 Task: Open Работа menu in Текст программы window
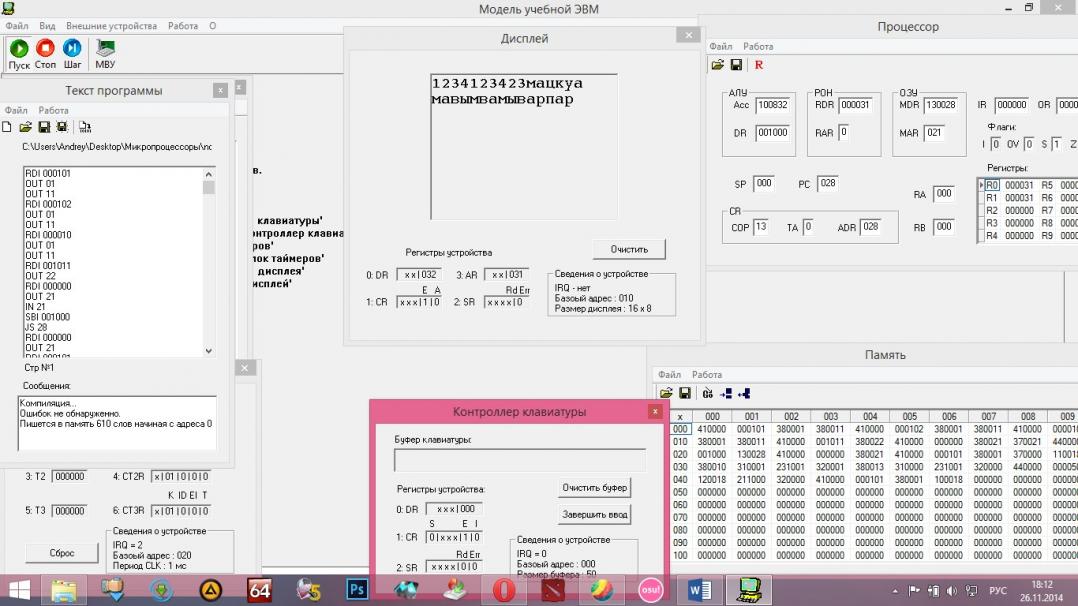[x=53, y=110]
